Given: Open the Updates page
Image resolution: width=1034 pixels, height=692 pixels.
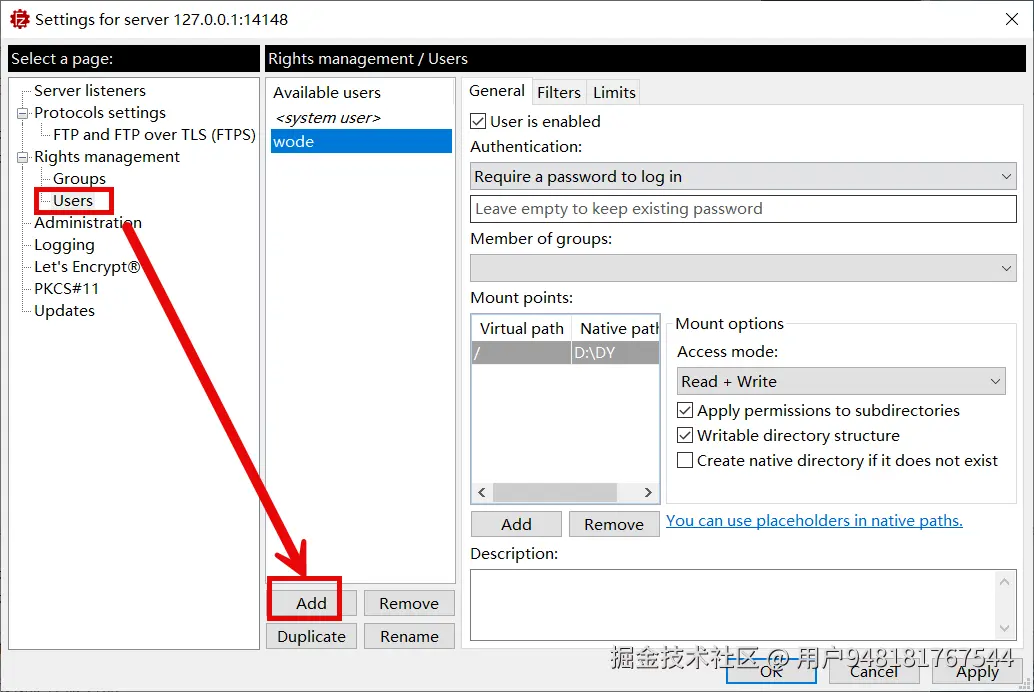Looking at the screenshot, I should 64,311.
